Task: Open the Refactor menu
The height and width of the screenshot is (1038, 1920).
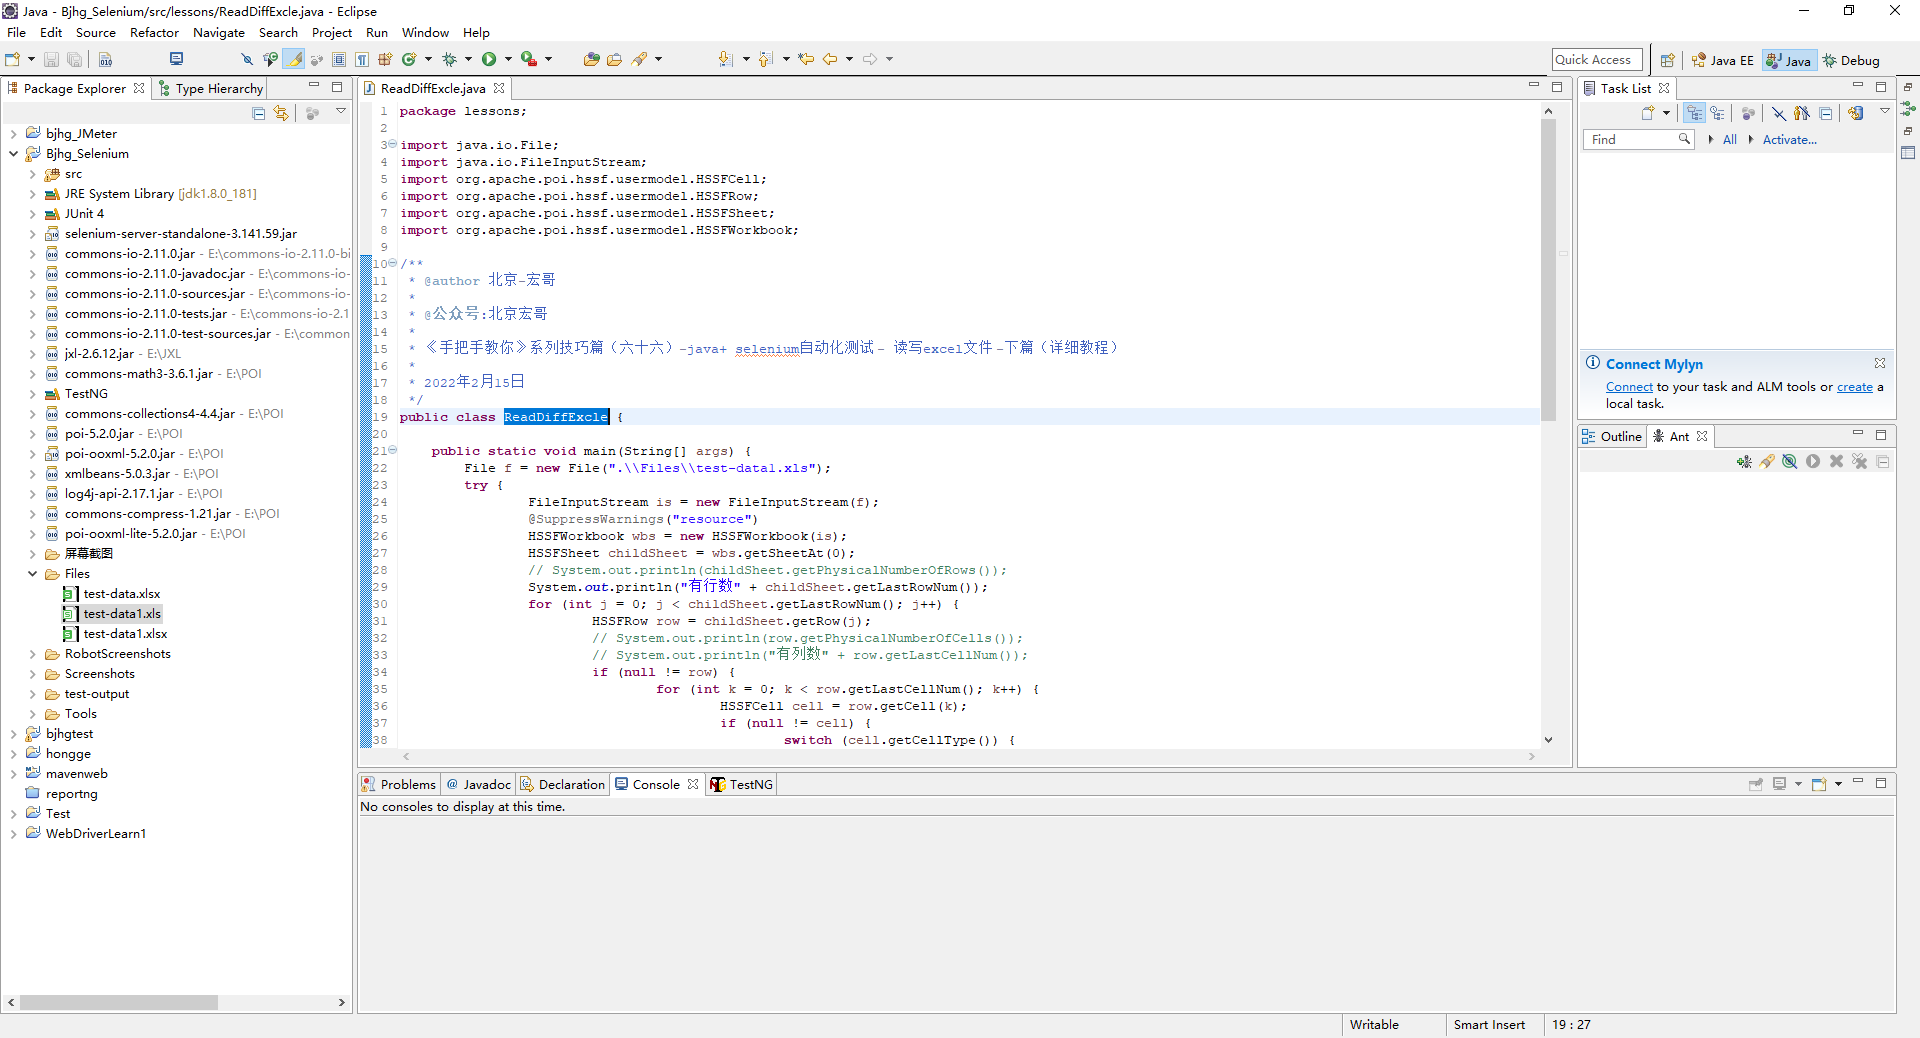Action: click(154, 33)
